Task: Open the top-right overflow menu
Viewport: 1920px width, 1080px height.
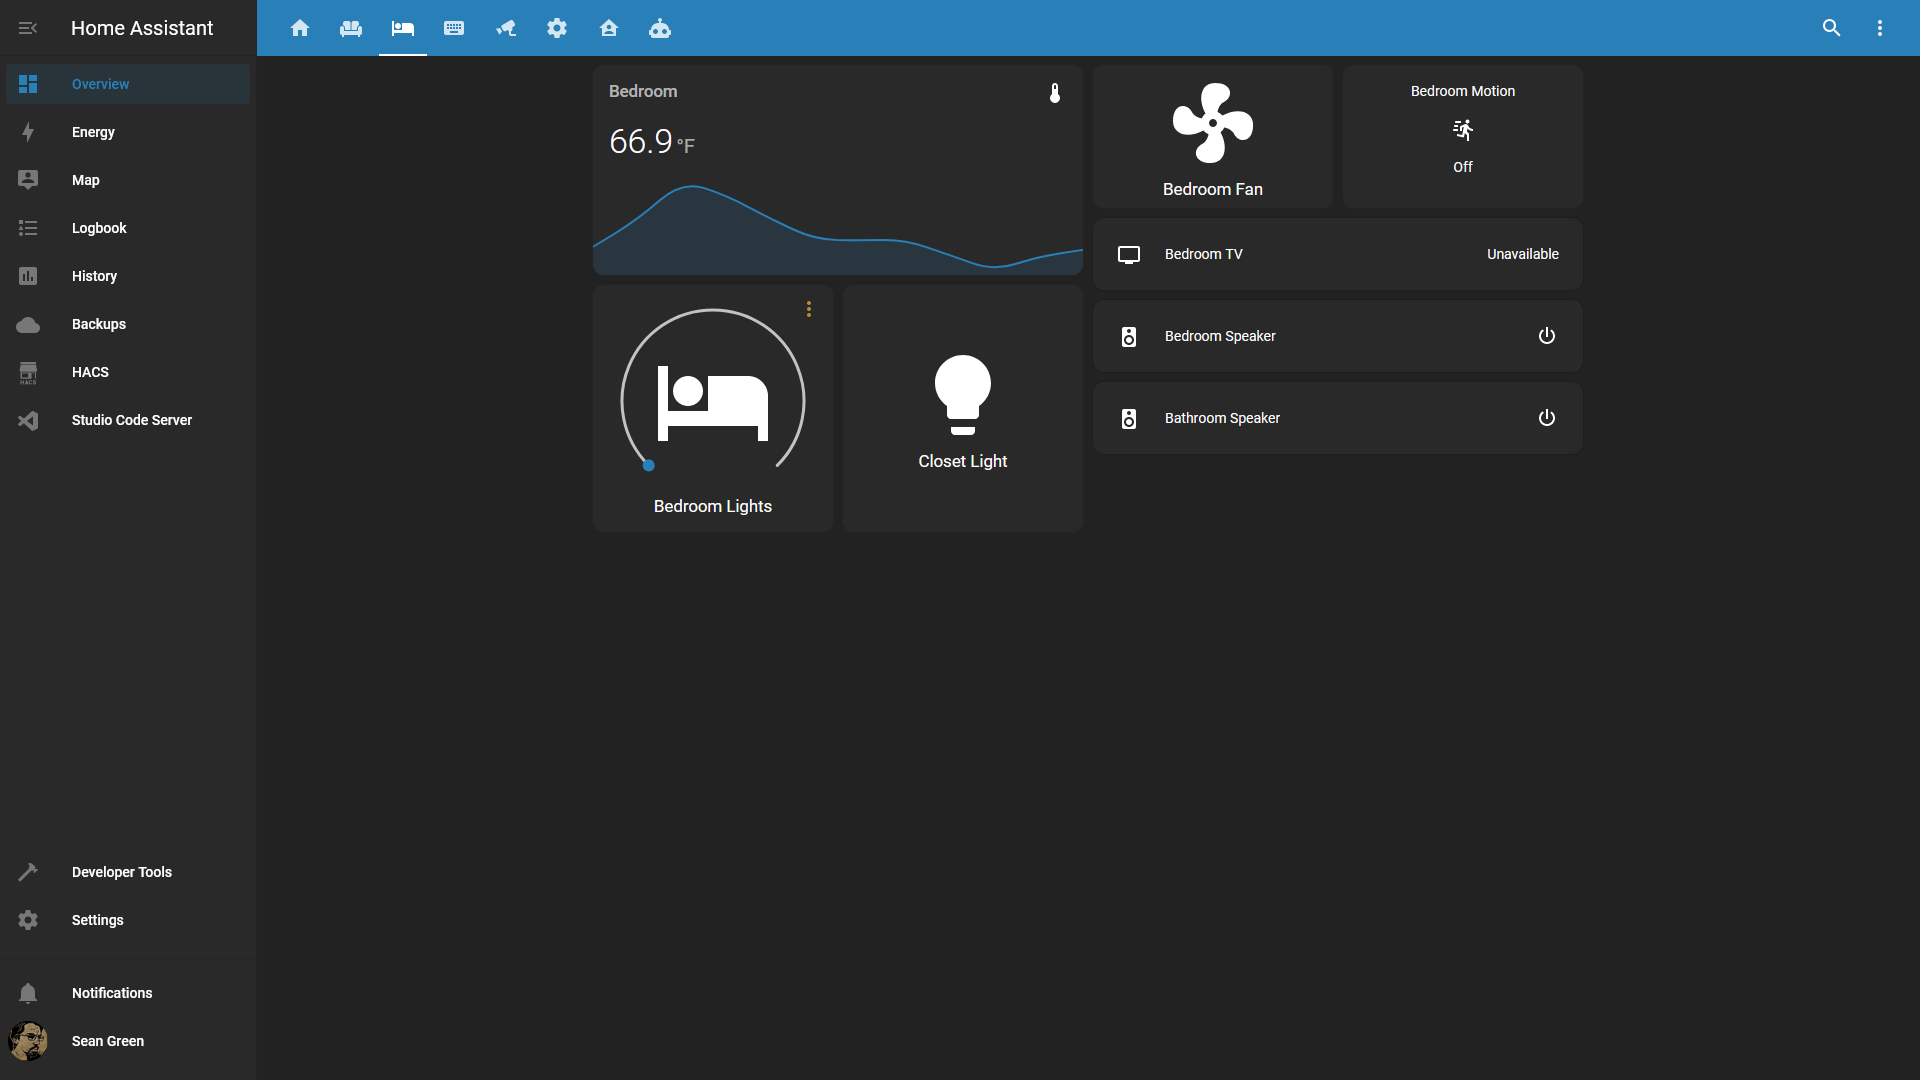Action: click(1880, 28)
